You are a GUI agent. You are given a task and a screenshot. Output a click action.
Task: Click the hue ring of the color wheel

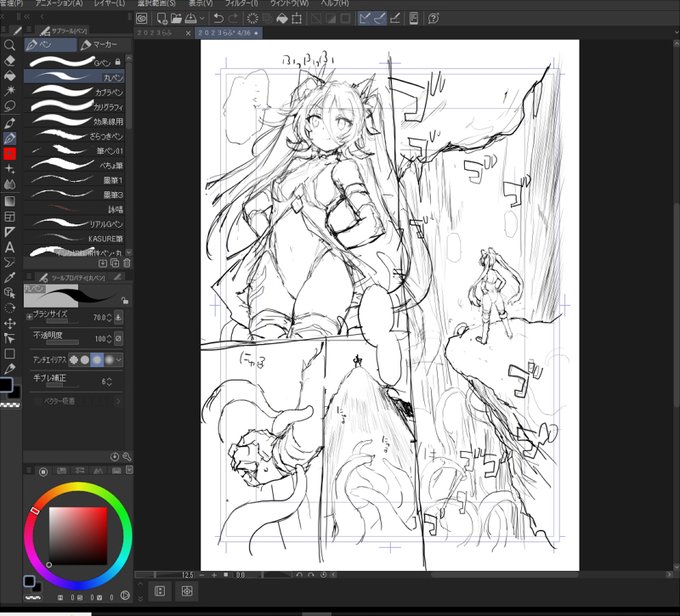(78, 488)
